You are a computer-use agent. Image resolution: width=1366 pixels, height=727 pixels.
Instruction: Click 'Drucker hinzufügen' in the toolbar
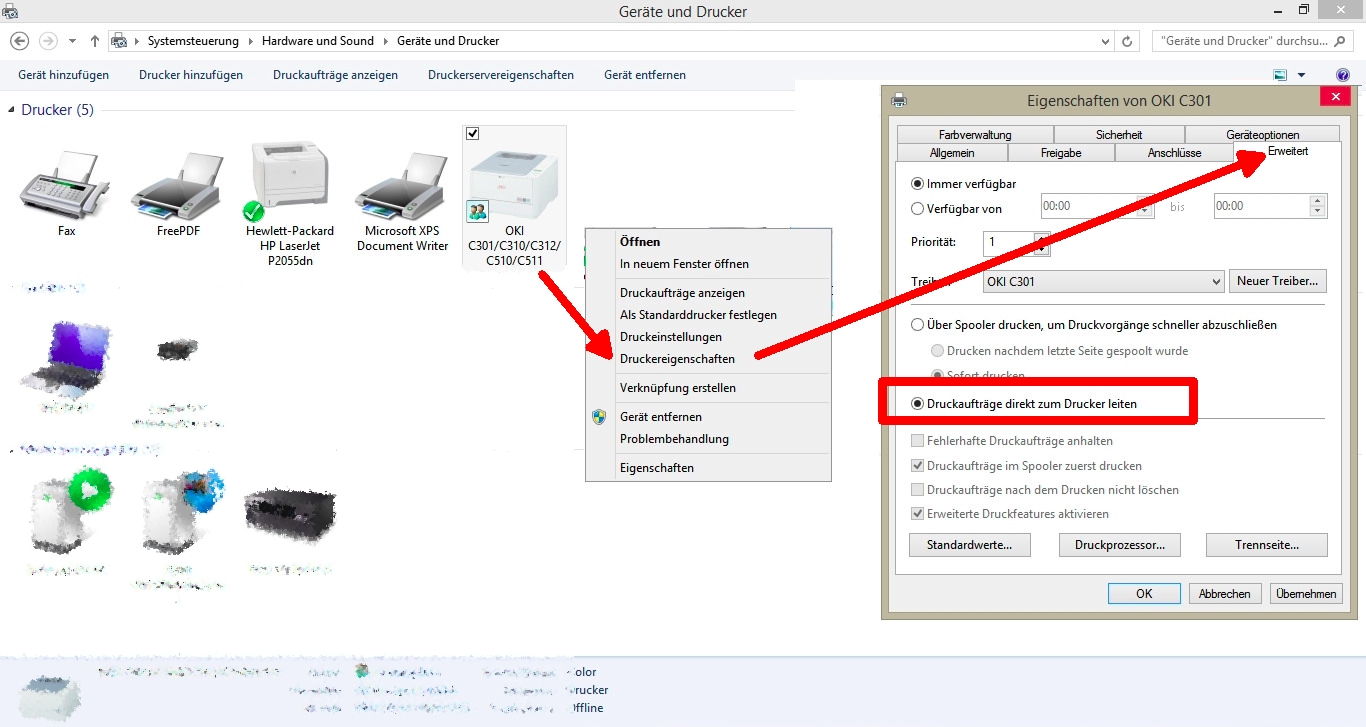(191, 75)
